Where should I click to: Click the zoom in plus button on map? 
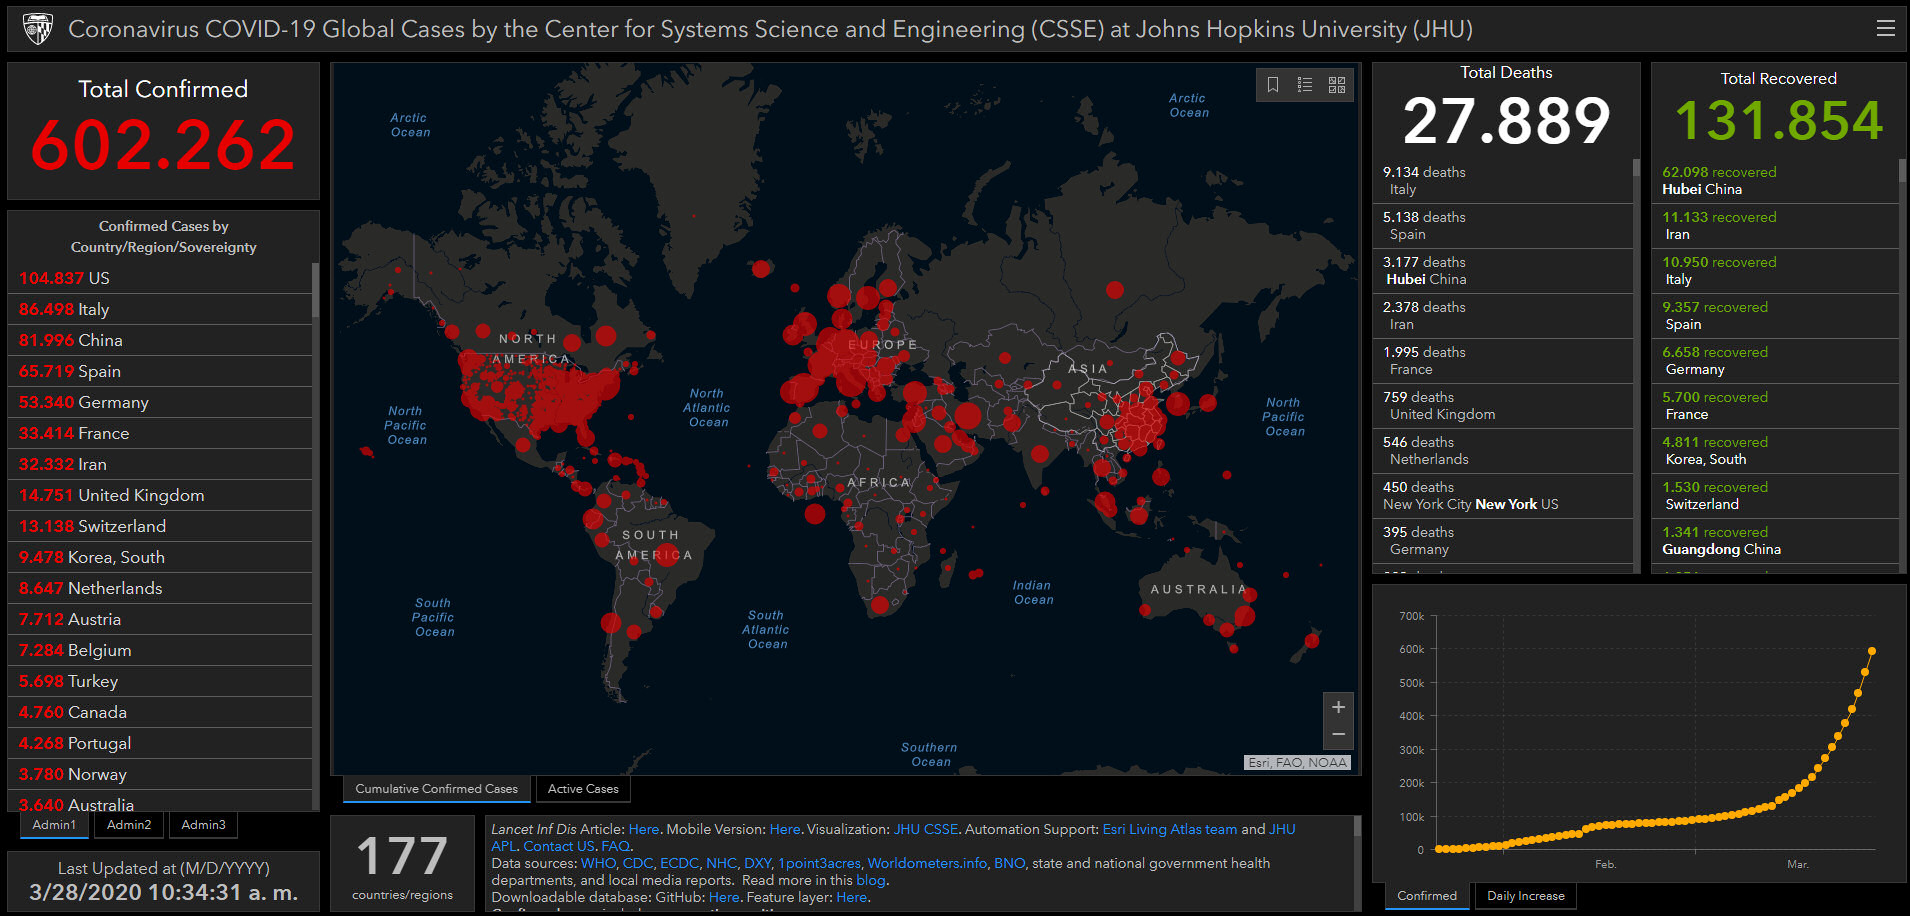[x=1338, y=707]
